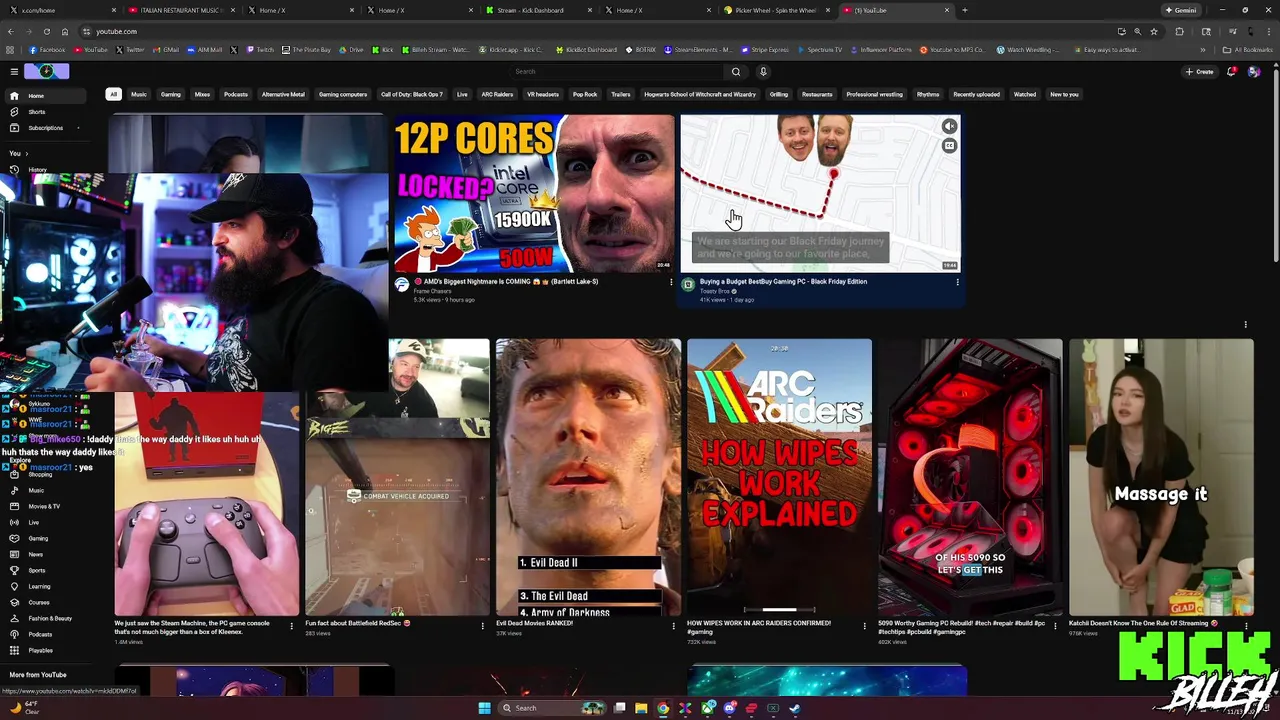Toggle captions on the BestBuy video preview
The image size is (1280, 720).
pyautogui.click(x=949, y=146)
